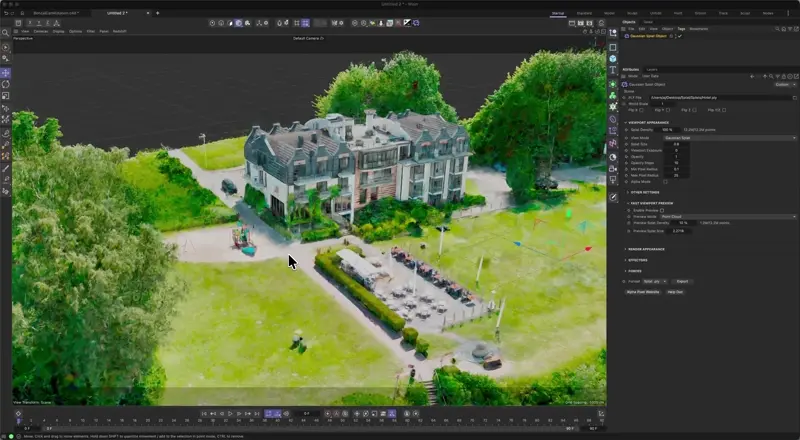The width and height of the screenshot is (800, 440).
Task: Enable the Flip X checkbox
Action: coord(641,110)
